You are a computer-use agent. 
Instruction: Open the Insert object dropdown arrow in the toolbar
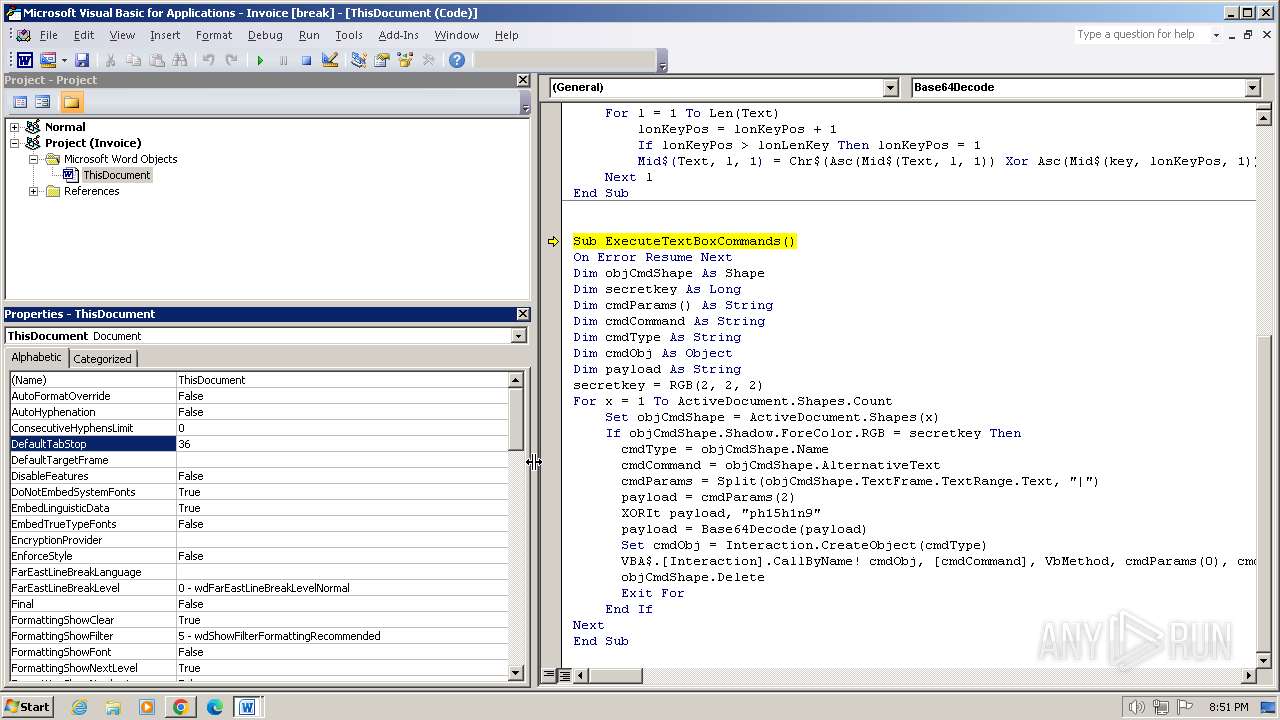(x=63, y=60)
